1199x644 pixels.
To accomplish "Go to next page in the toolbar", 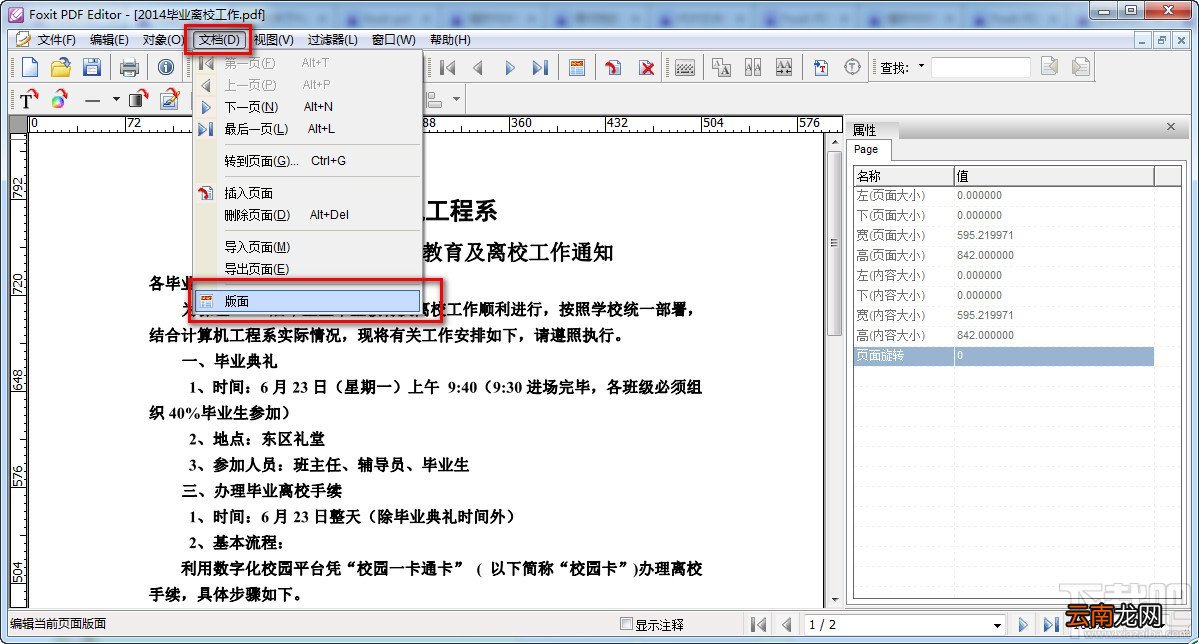I will coord(510,68).
